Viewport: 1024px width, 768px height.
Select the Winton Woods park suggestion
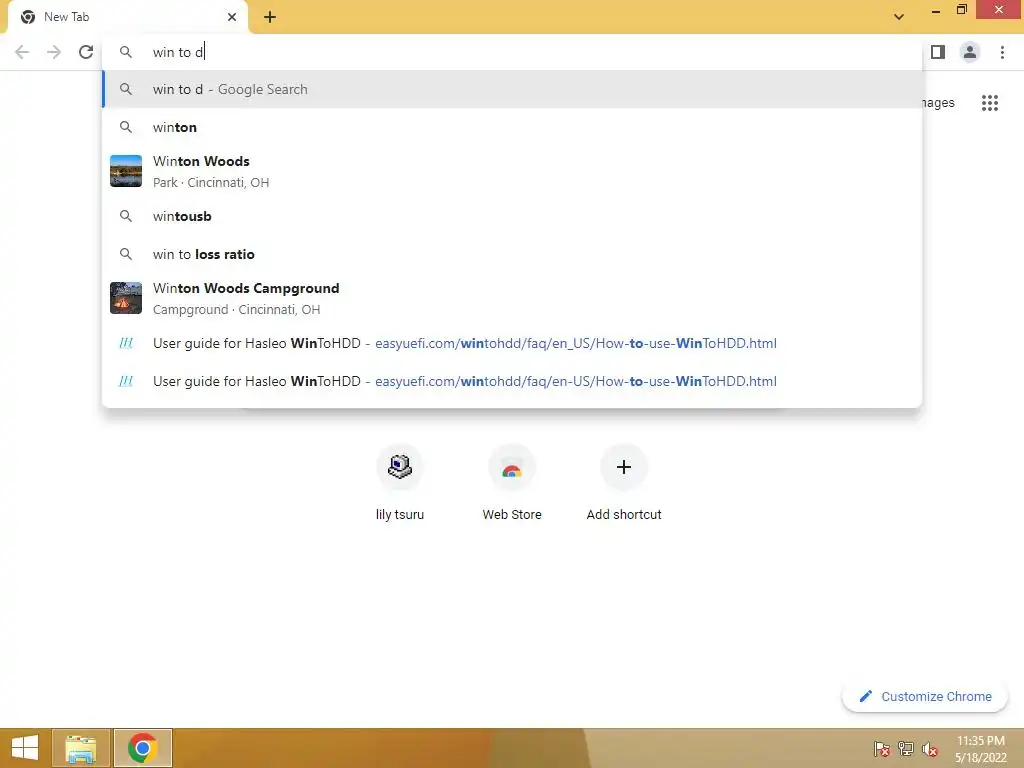512,171
